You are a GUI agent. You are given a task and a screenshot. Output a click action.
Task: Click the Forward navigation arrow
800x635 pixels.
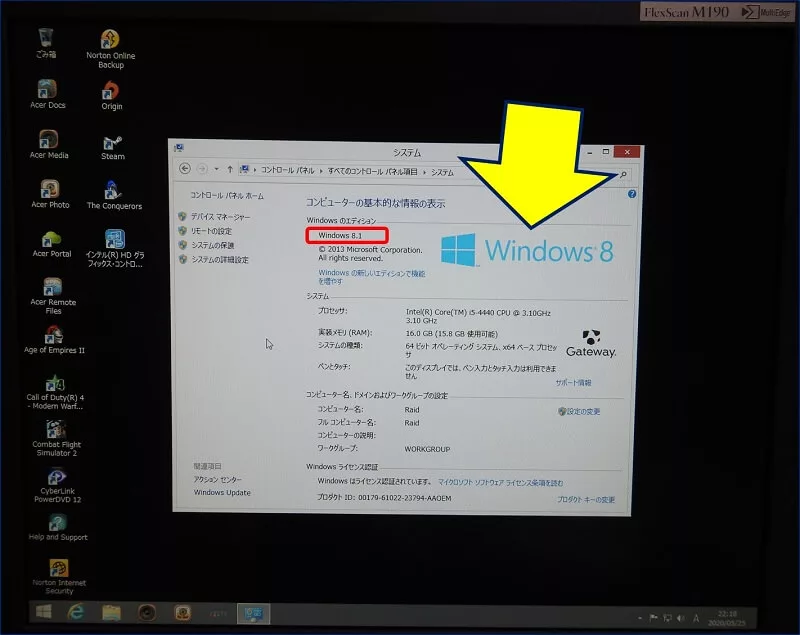[x=202, y=168]
